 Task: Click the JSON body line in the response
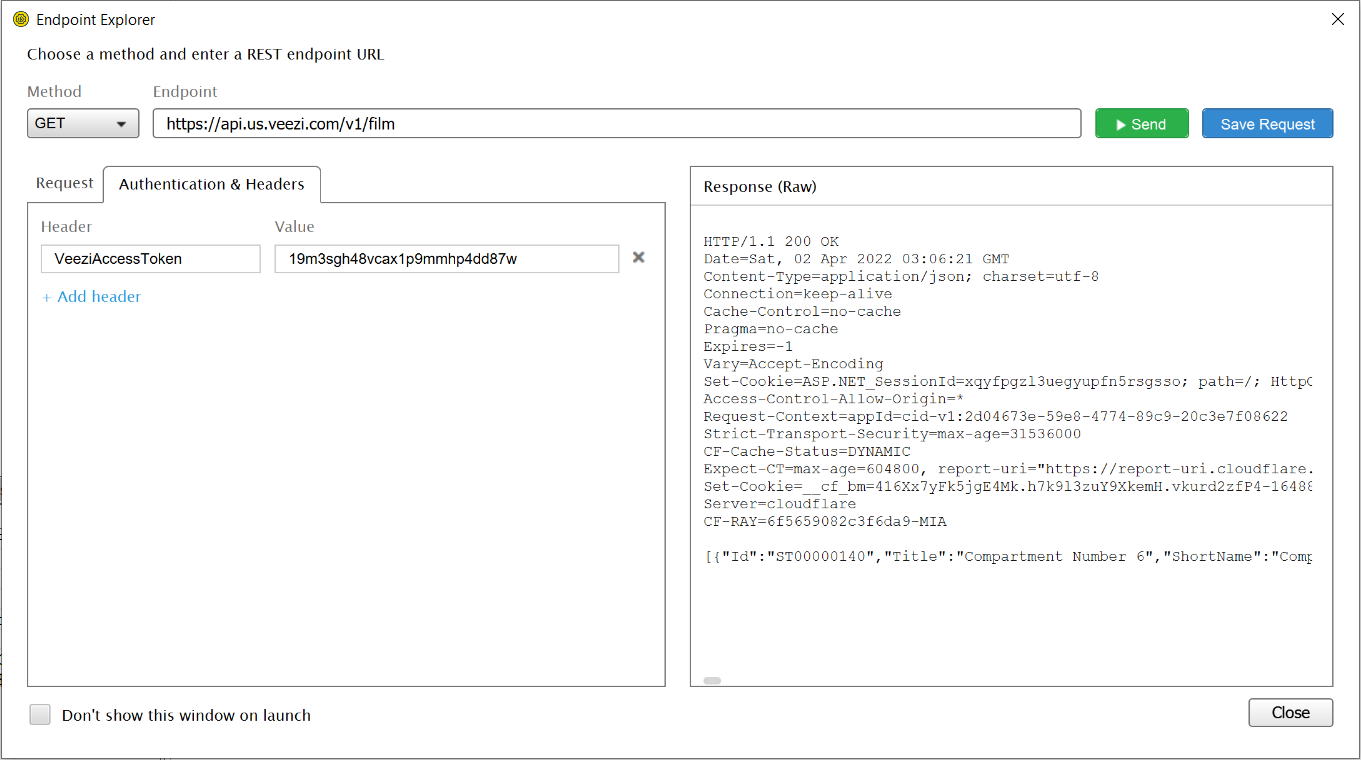1008,557
